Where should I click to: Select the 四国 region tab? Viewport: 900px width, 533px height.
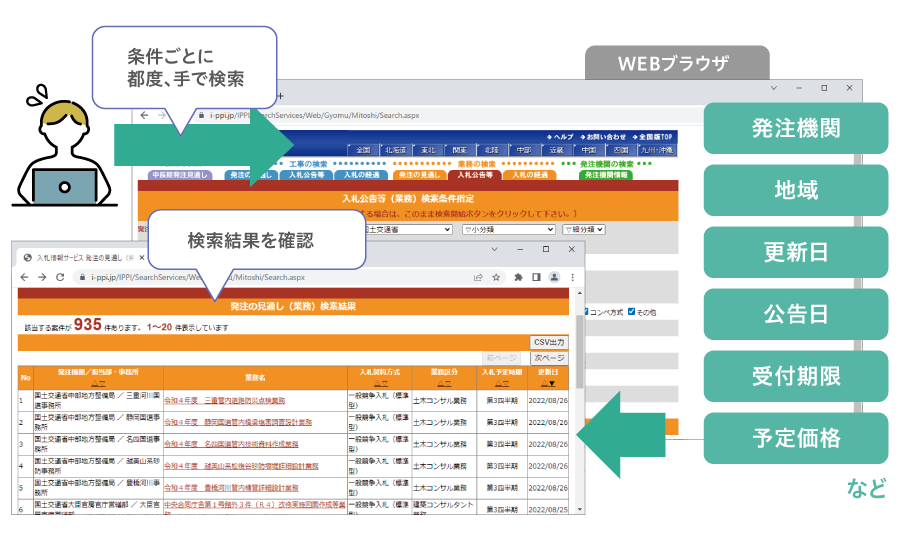pyautogui.click(x=620, y=150)
